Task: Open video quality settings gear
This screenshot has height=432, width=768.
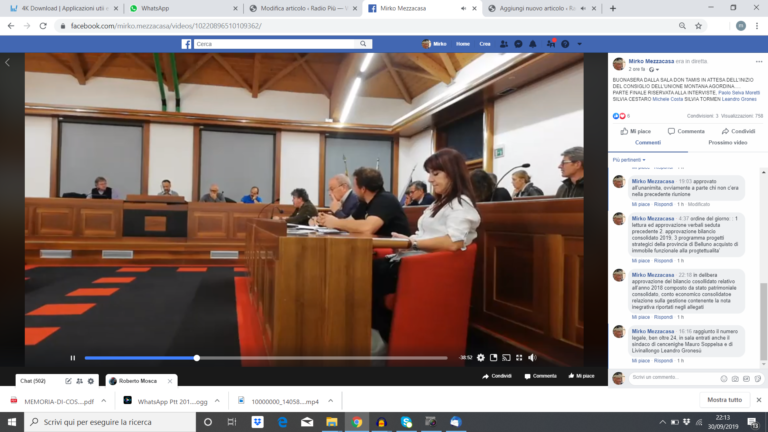Action: (x=480, y=357)
